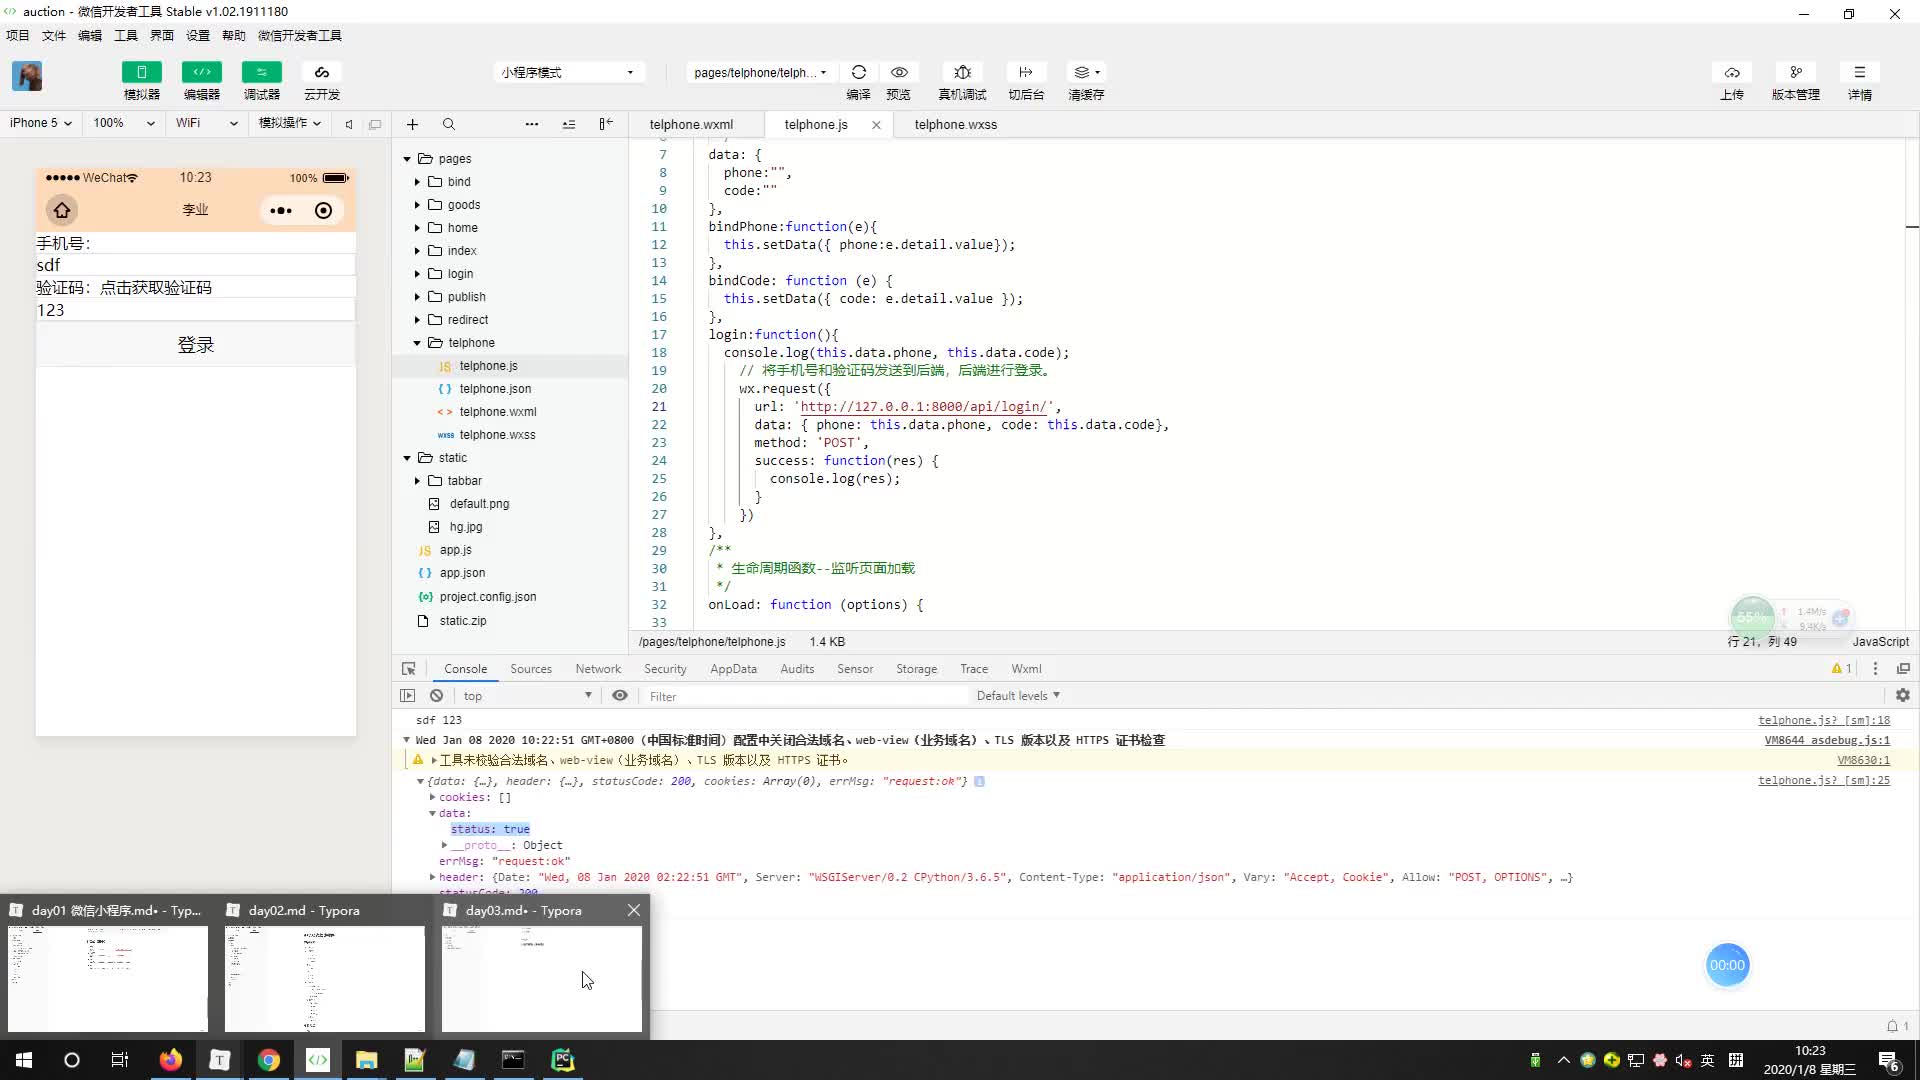1920x1080 pixels.
Task: Expand the telphone folder in file tree
Action: [415, 342]
